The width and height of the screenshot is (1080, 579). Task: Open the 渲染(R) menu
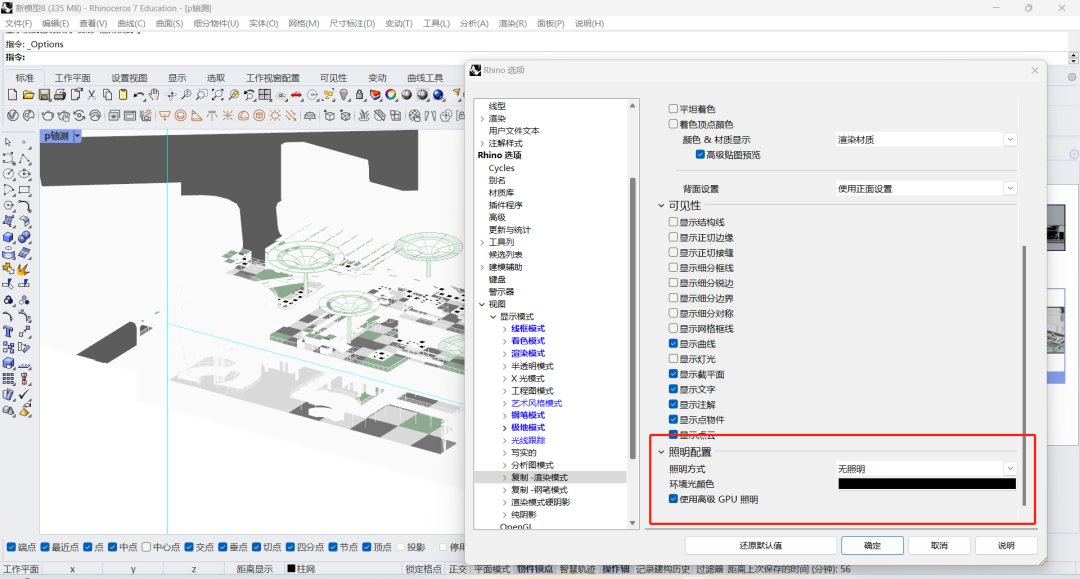pos(512,23)
